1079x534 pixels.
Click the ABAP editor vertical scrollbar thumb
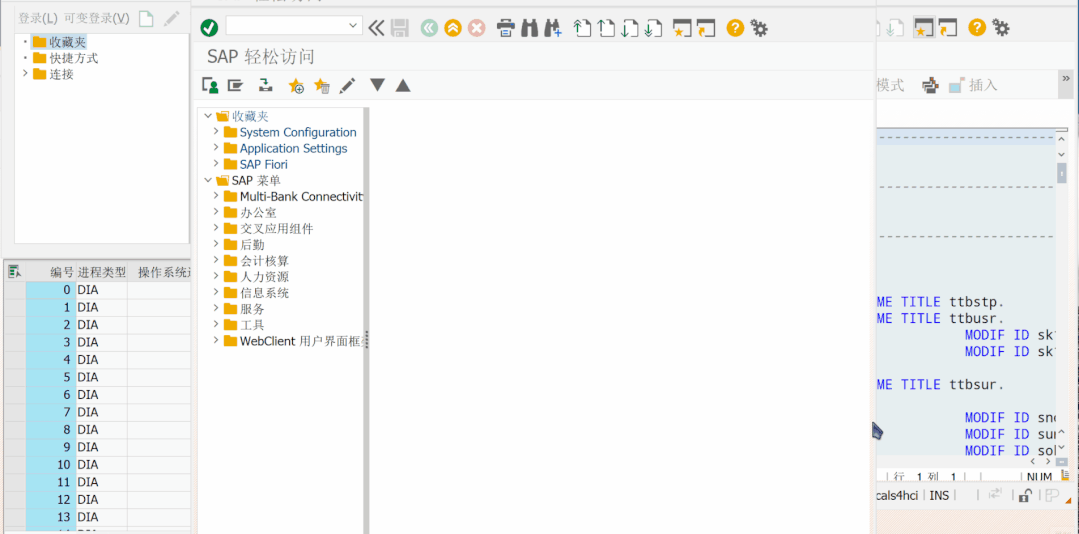pos(1062,173)
